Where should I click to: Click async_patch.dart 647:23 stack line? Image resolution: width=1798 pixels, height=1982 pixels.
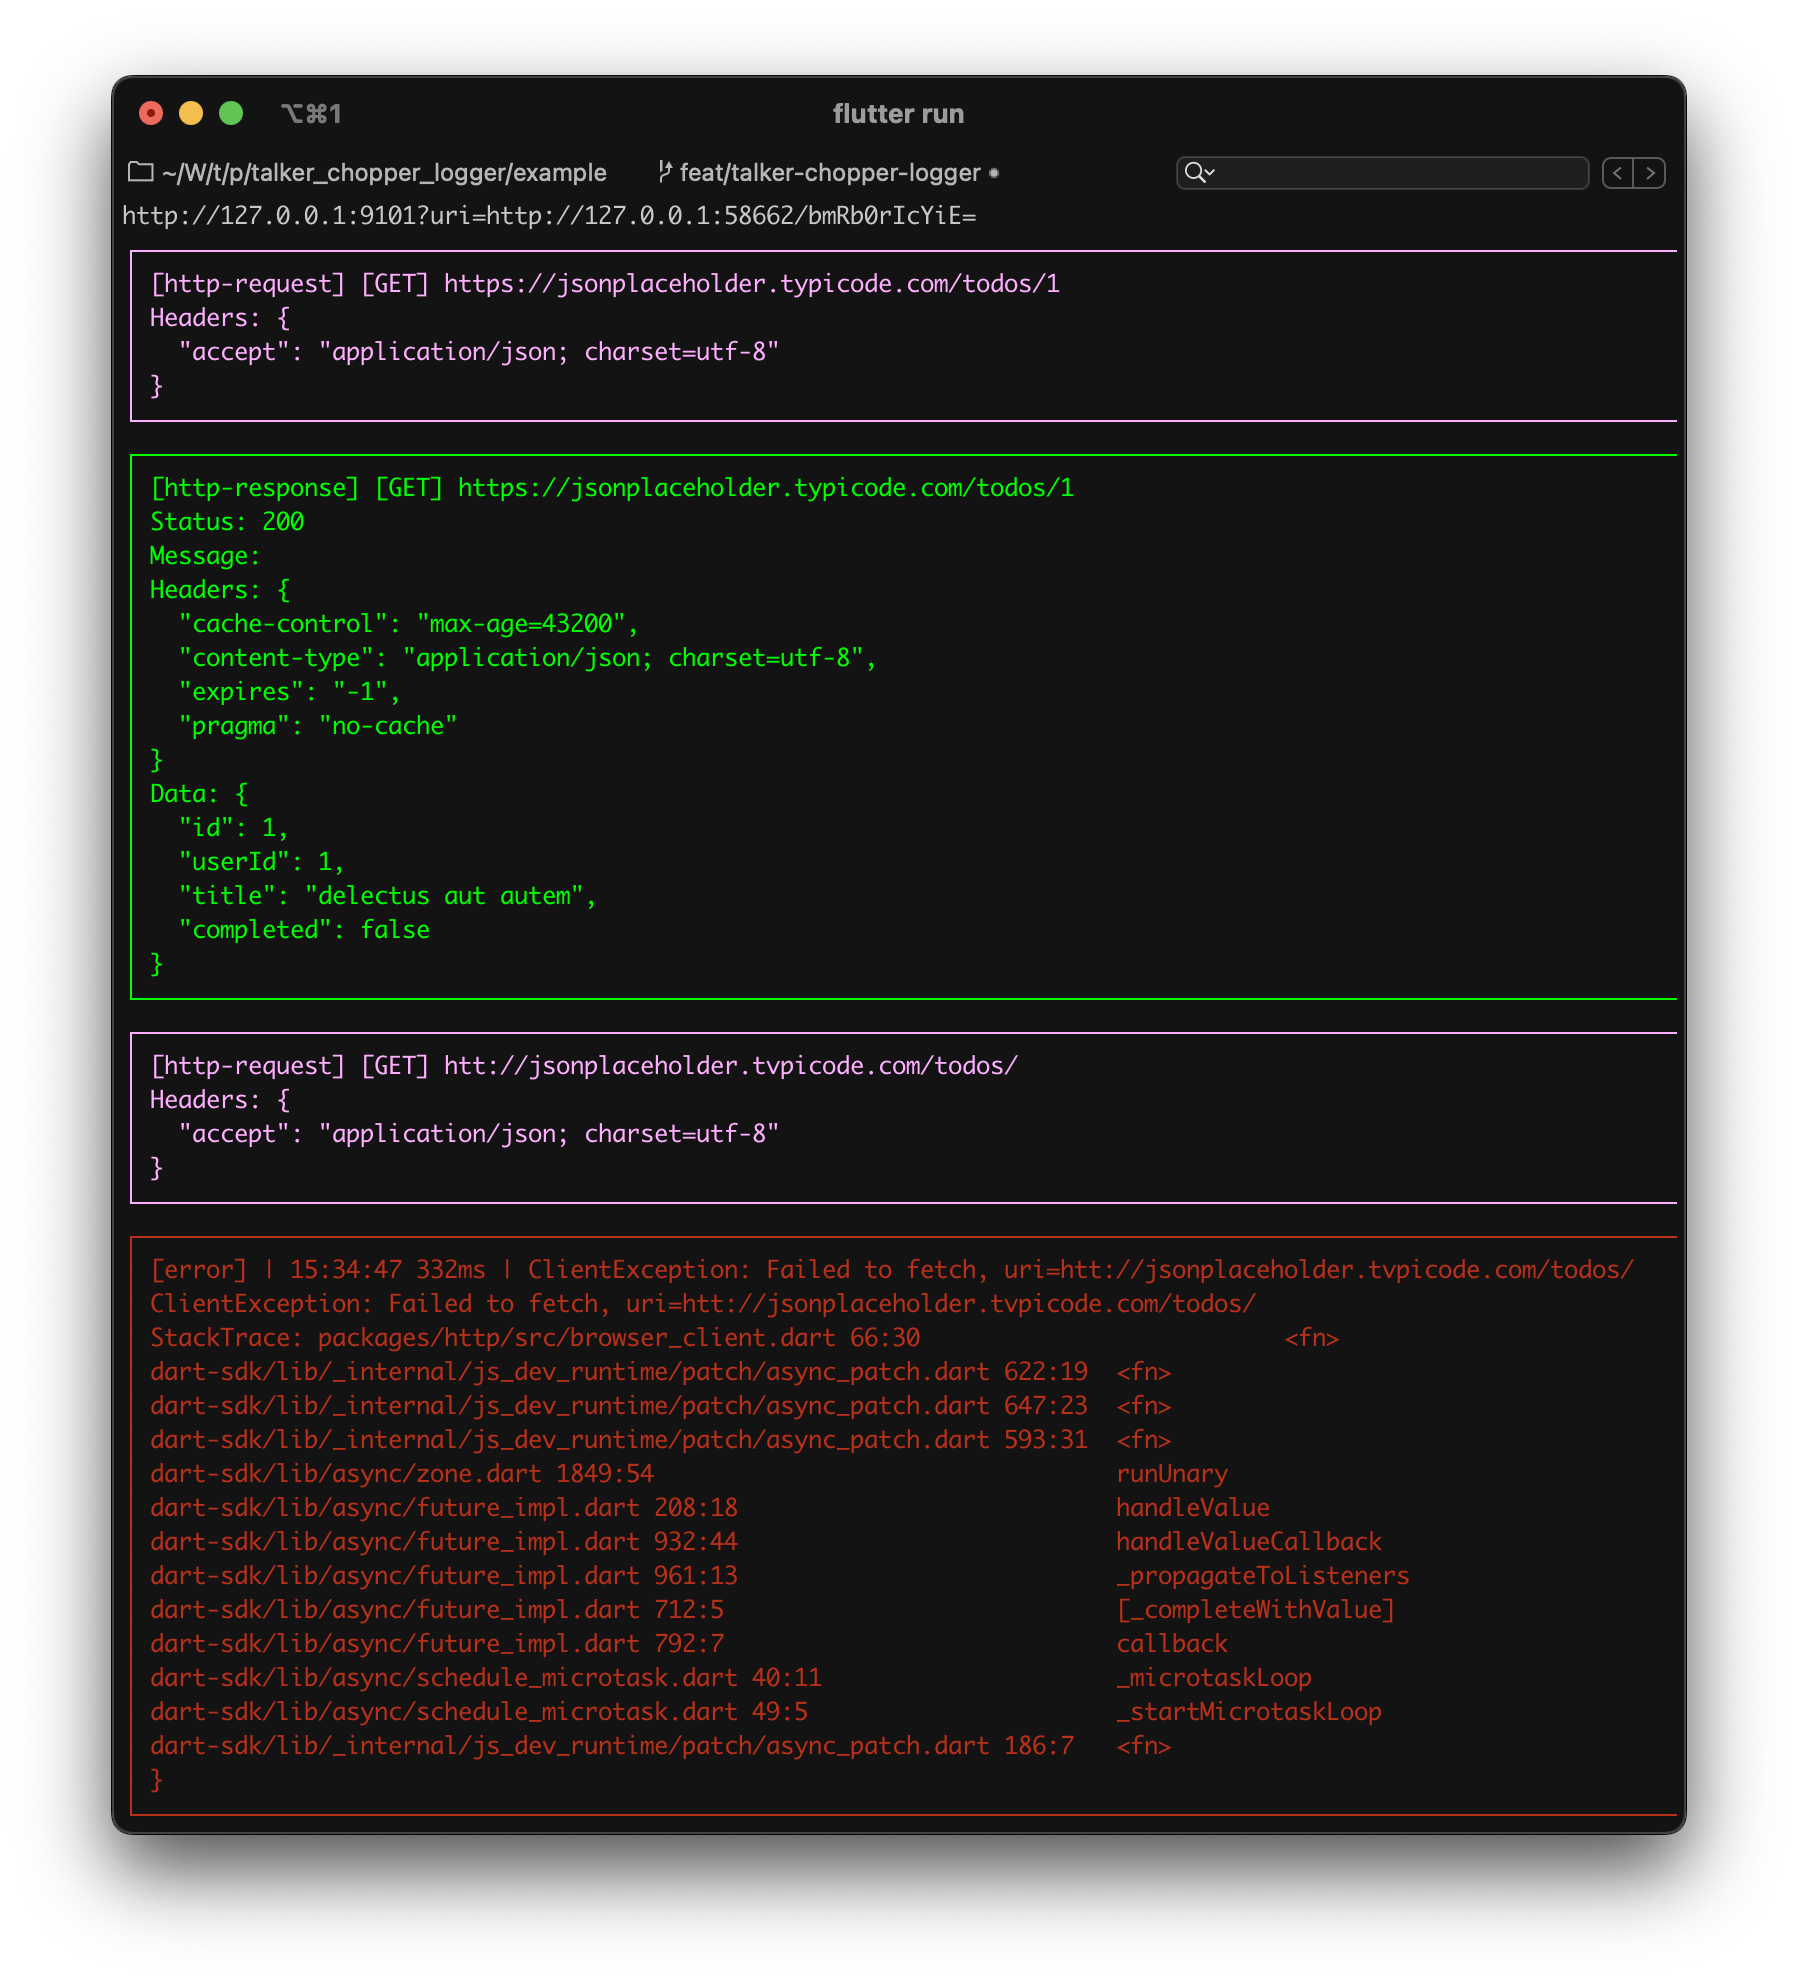pos(619,1406)
